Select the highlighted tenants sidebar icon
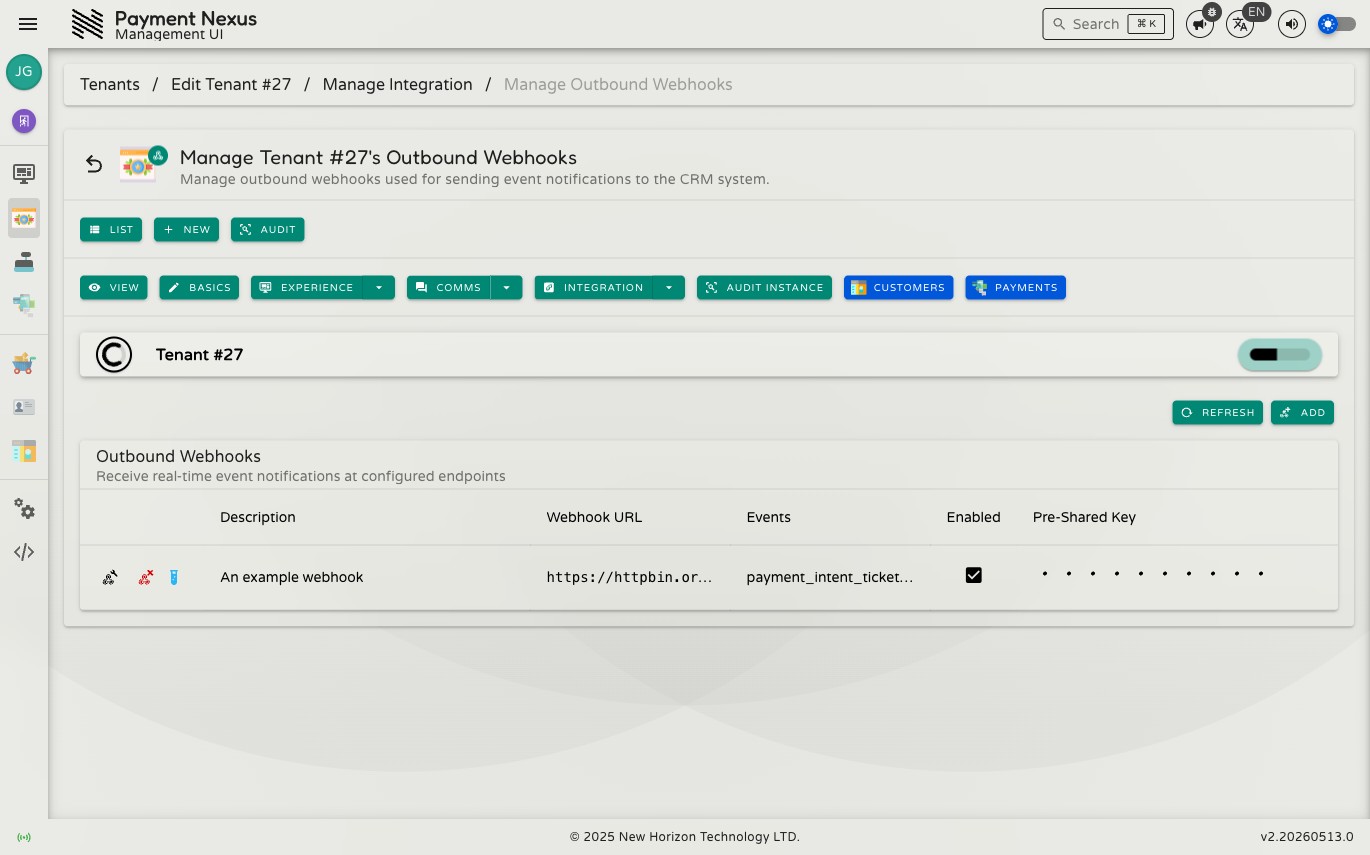Screen dimensions: 1370x855 tap(24, 218)
